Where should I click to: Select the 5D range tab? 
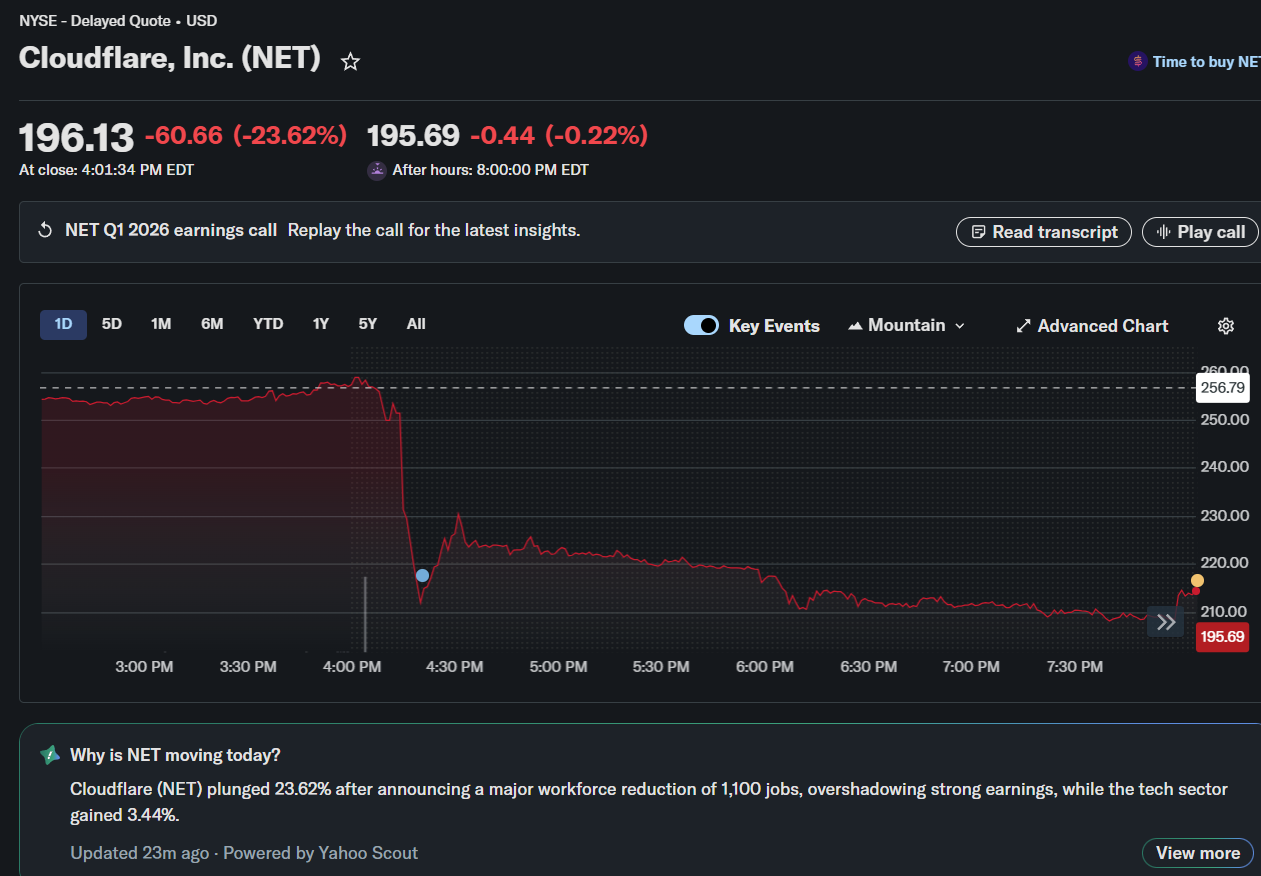[x=112, y=324]
